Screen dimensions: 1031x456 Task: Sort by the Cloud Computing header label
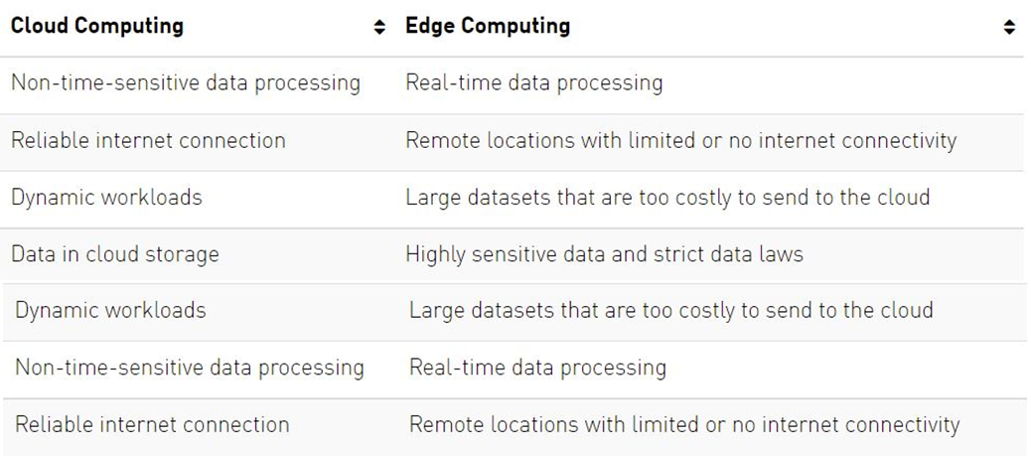(x=97, y=27)
